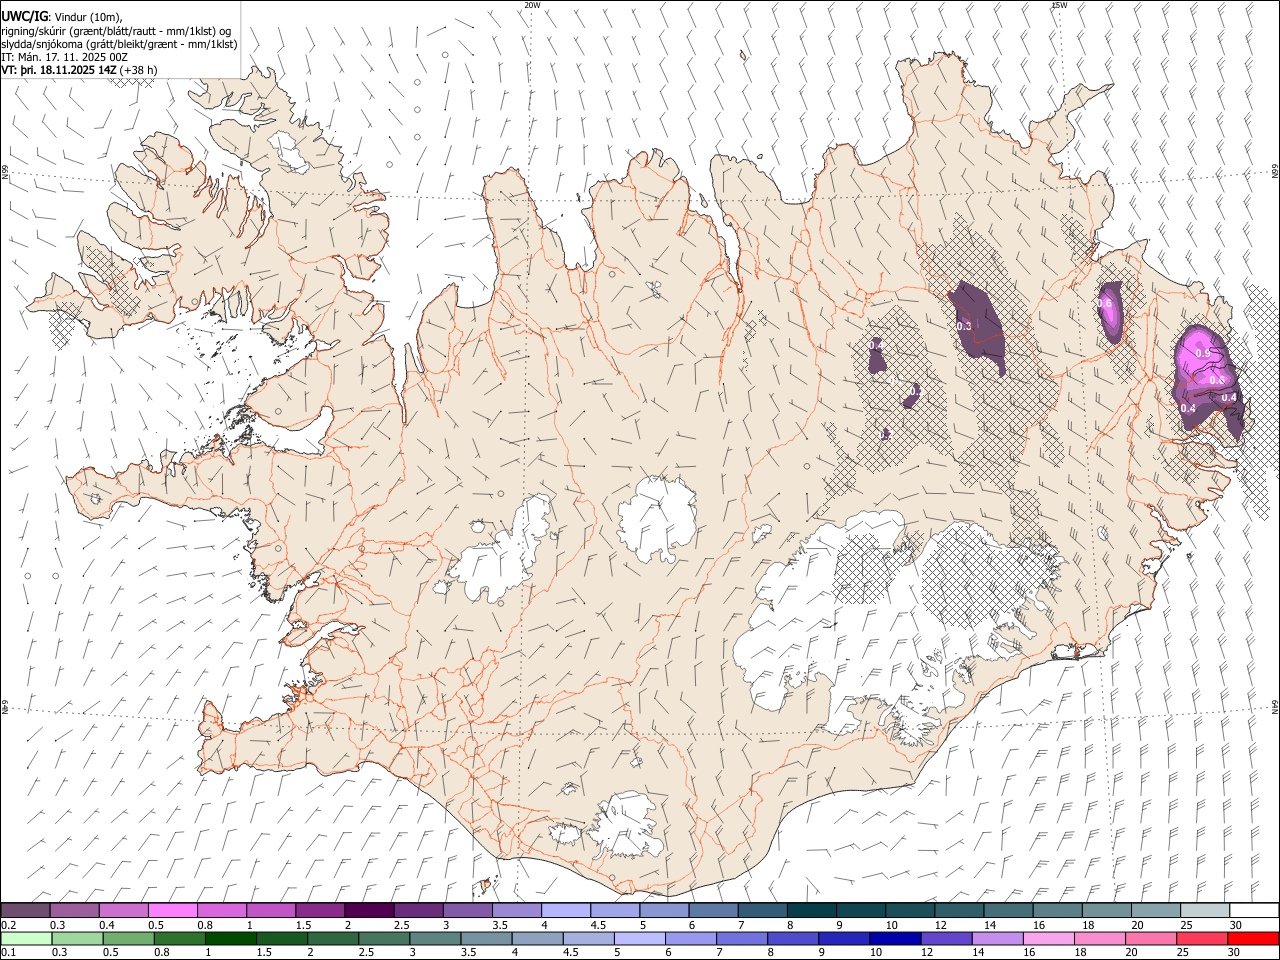1280x960 pixels.
Task: Pick top-row legend swatch for 0.3–0.4
Action: [75, 910]
